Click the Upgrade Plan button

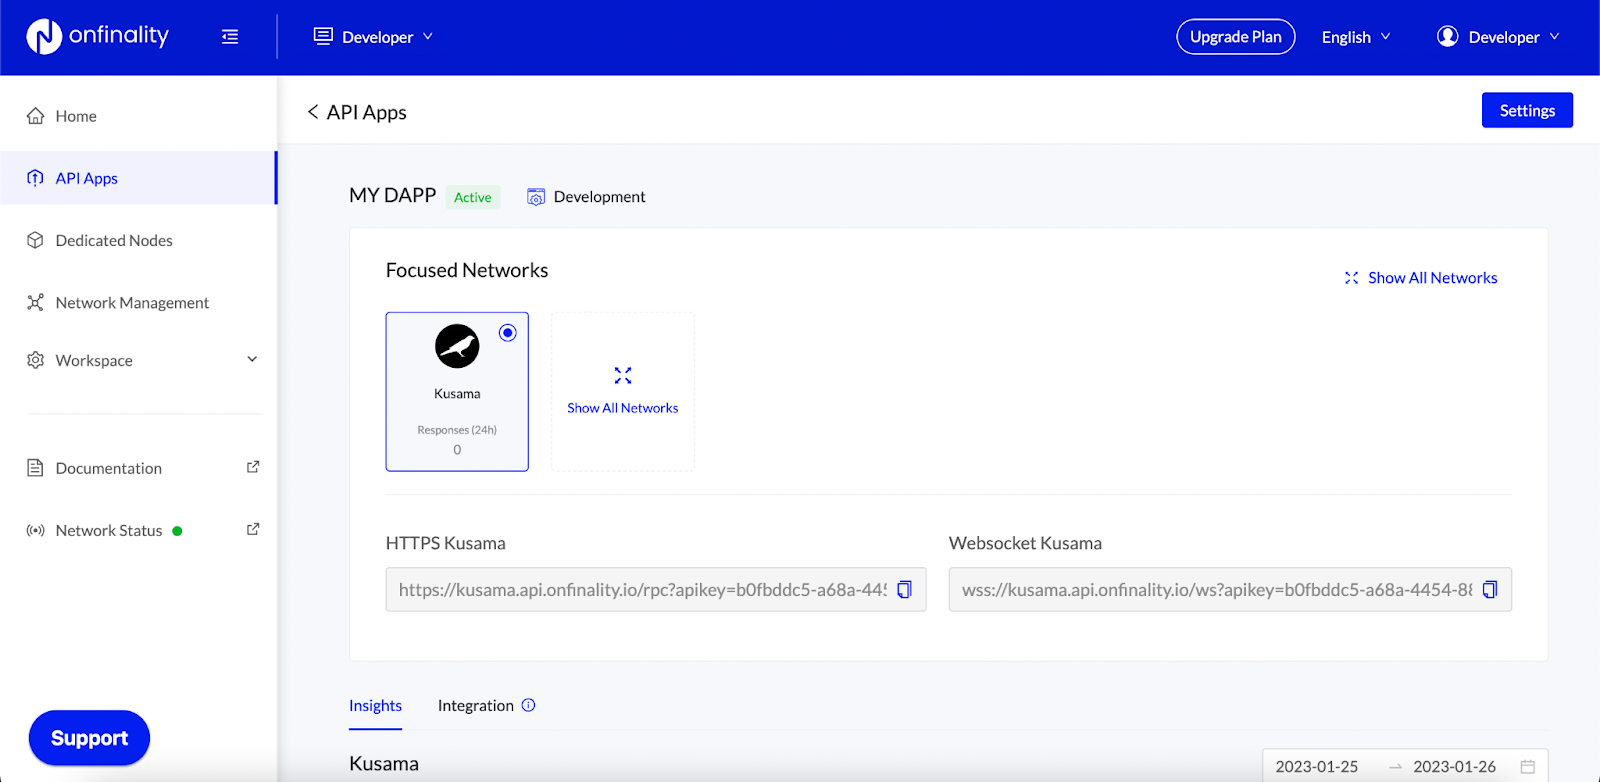(x=1236, y=37)
